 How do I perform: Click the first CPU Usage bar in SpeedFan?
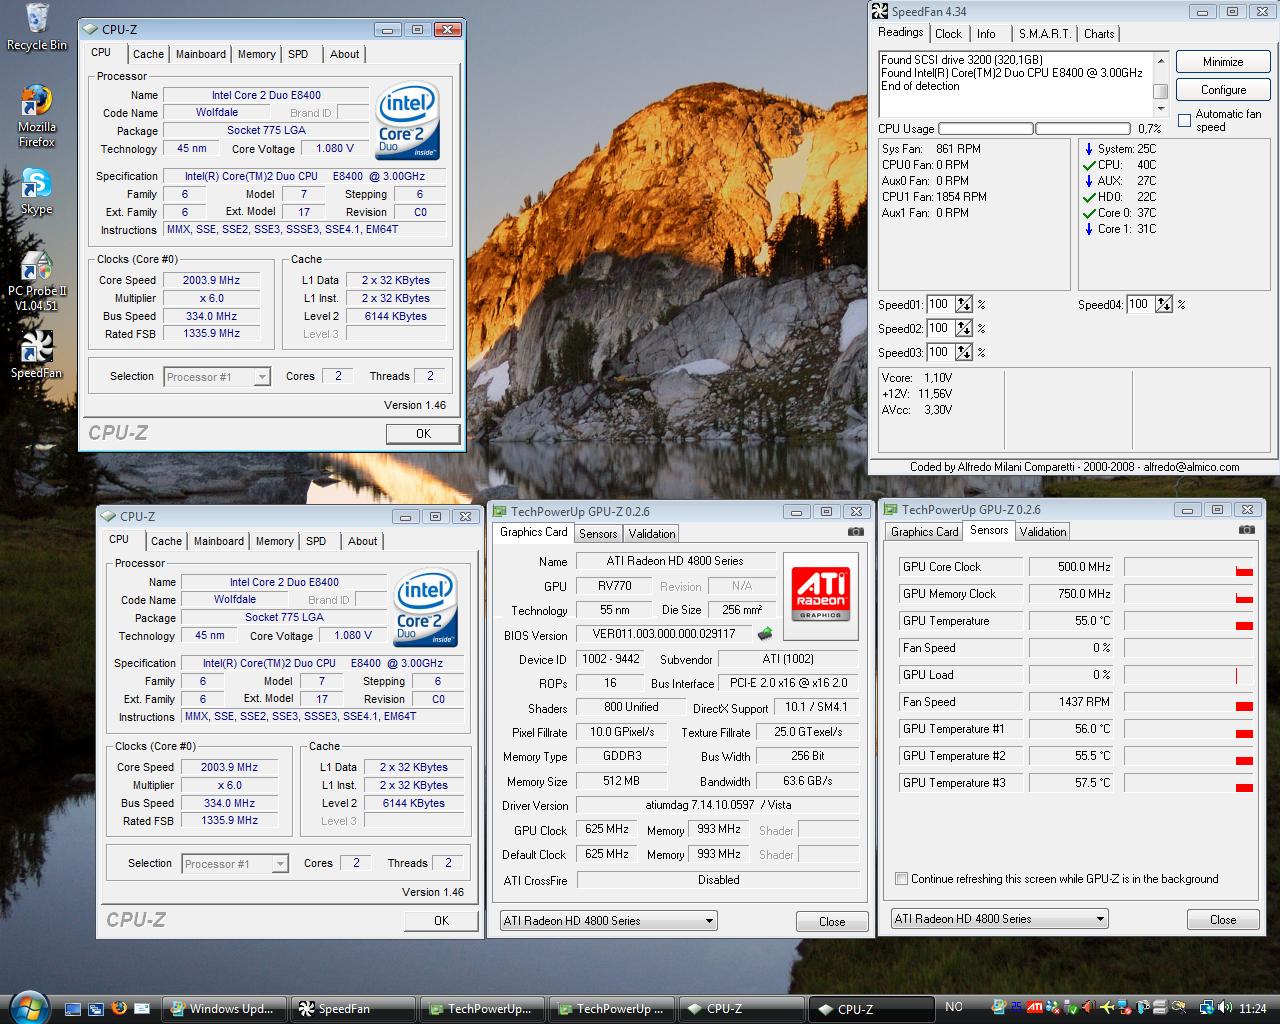pyautogui.click(x=986, y=129)
